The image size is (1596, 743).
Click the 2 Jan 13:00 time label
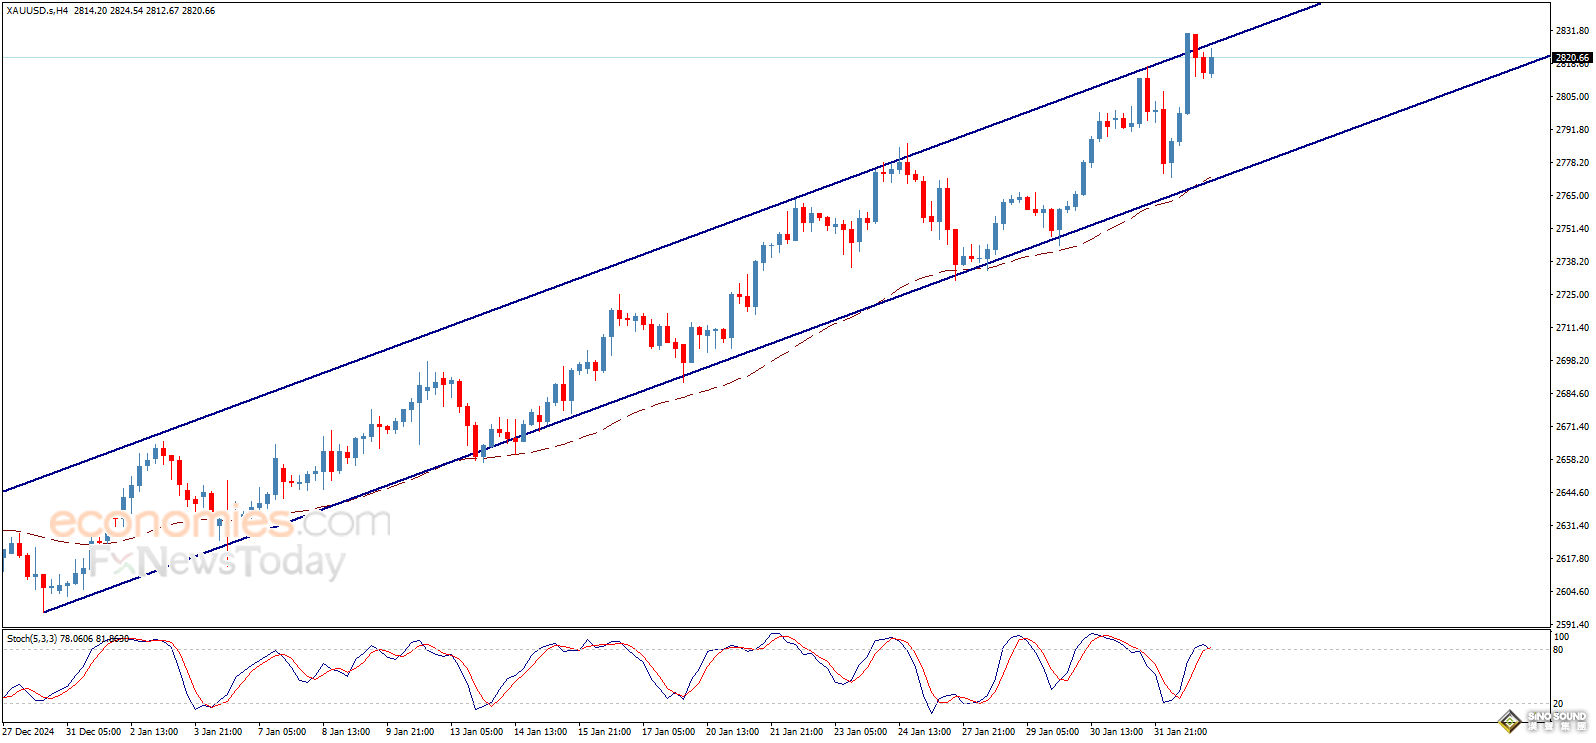coord(154,732)
